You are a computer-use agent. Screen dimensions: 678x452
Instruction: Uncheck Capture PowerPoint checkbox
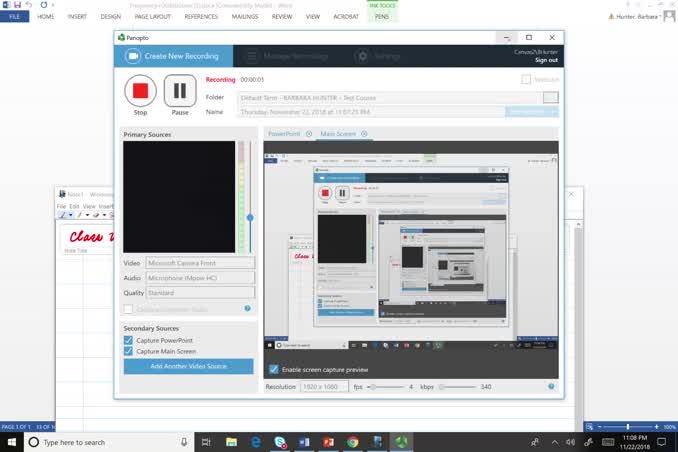click(128, 341)
